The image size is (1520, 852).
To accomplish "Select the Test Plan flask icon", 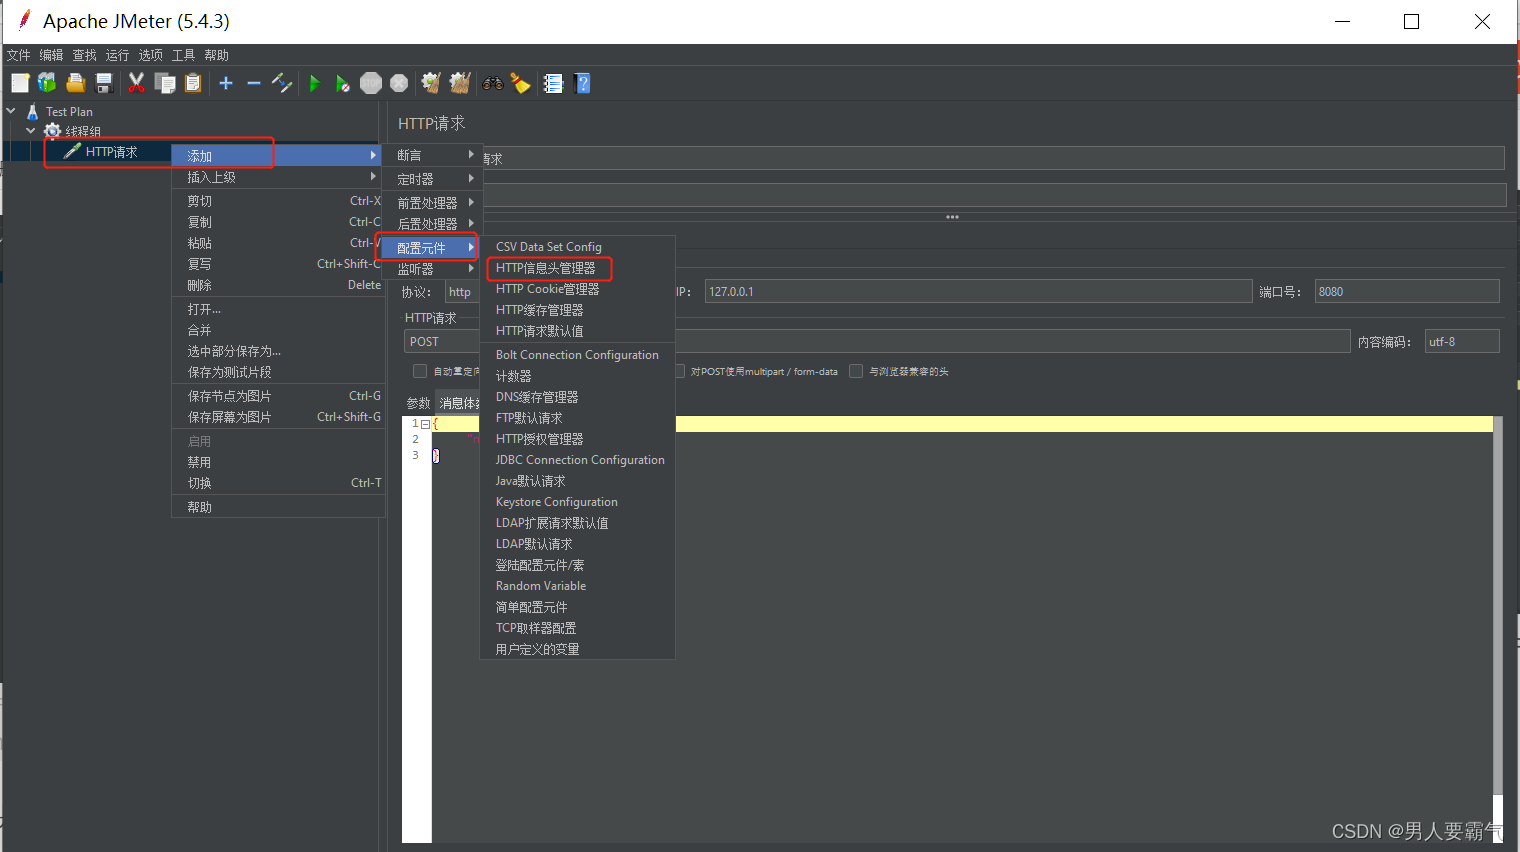I will (x=33, y=112).
